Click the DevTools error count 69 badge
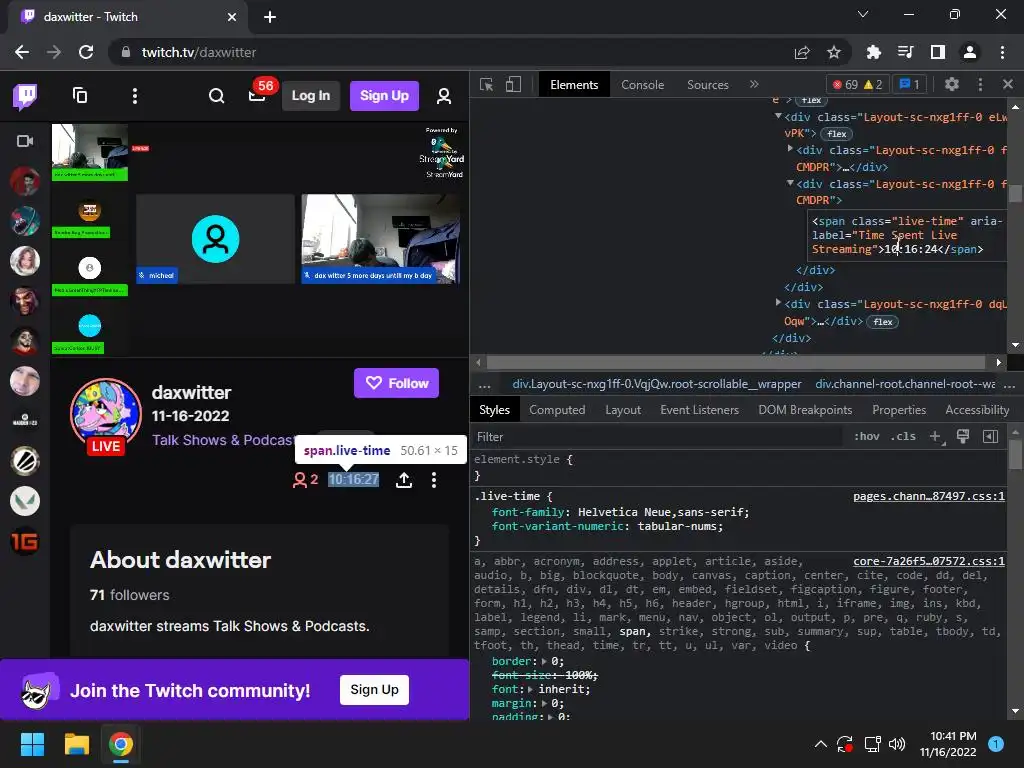 pos(845,84)
